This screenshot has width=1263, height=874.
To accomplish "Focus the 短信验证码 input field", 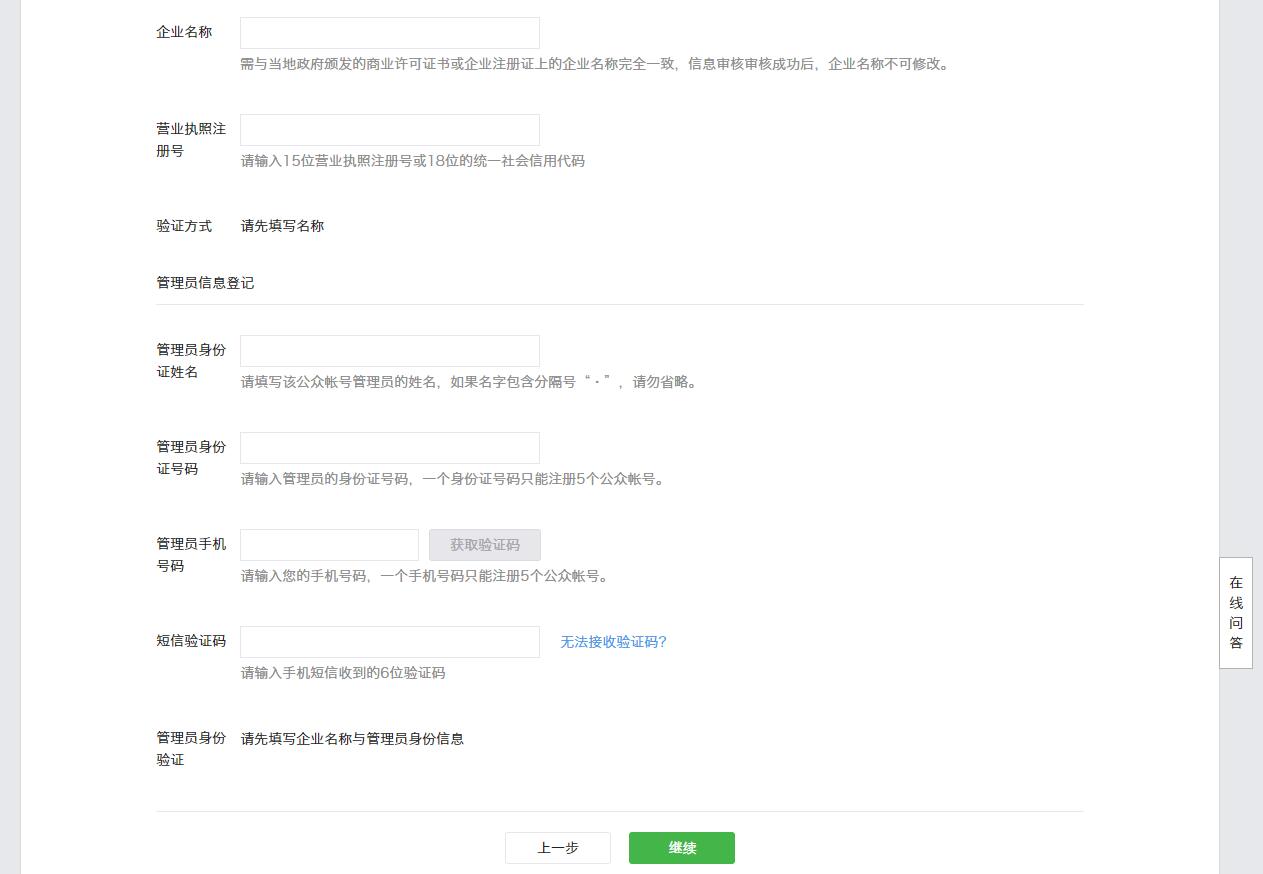I will (x=389, y=642).
